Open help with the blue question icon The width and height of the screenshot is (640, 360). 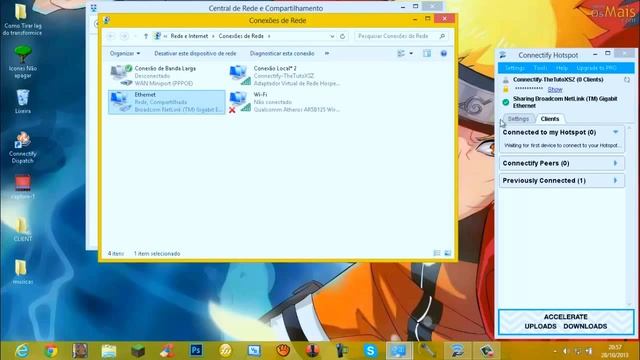click(x=444, y=53)
